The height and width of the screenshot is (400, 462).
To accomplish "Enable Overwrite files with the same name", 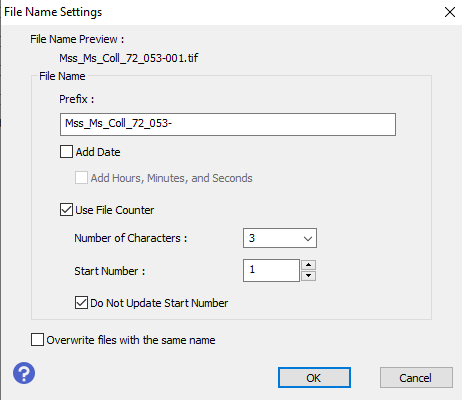I will point(37,340).
